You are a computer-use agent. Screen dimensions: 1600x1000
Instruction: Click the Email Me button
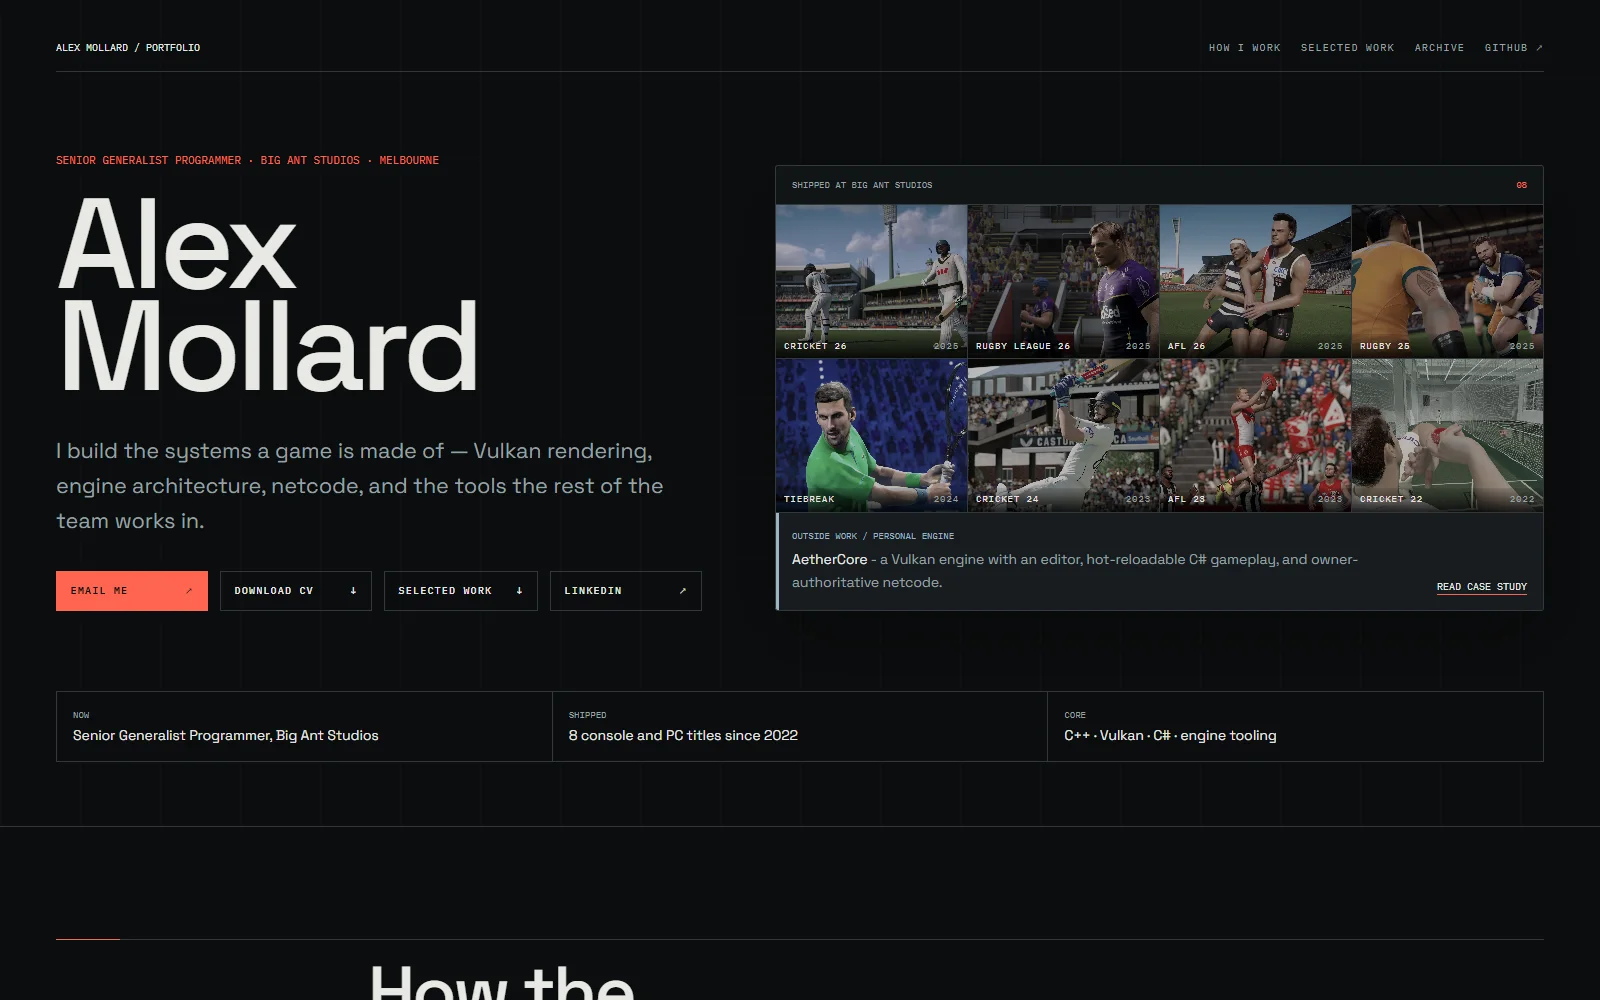point(132,591)
